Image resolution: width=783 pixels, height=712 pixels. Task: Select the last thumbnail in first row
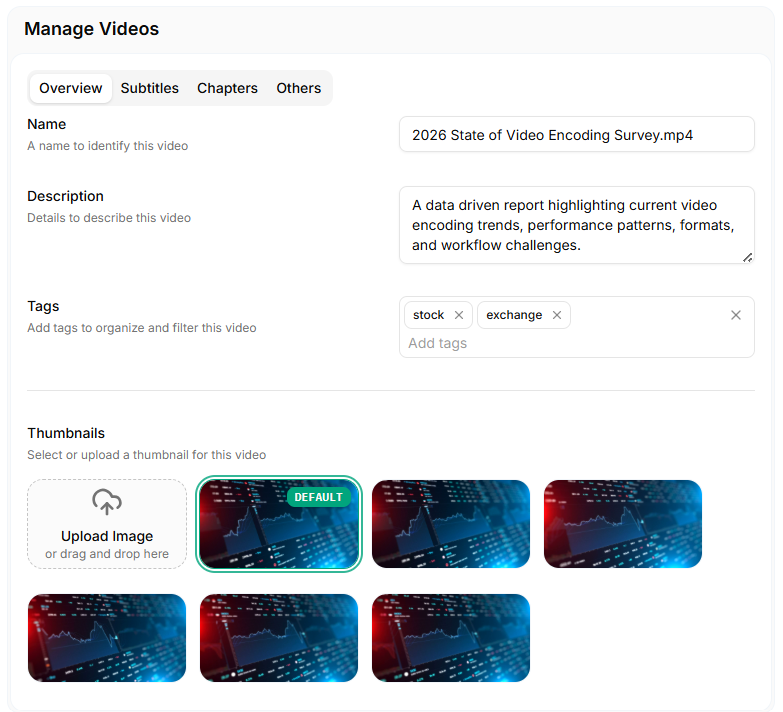[623, 524]
